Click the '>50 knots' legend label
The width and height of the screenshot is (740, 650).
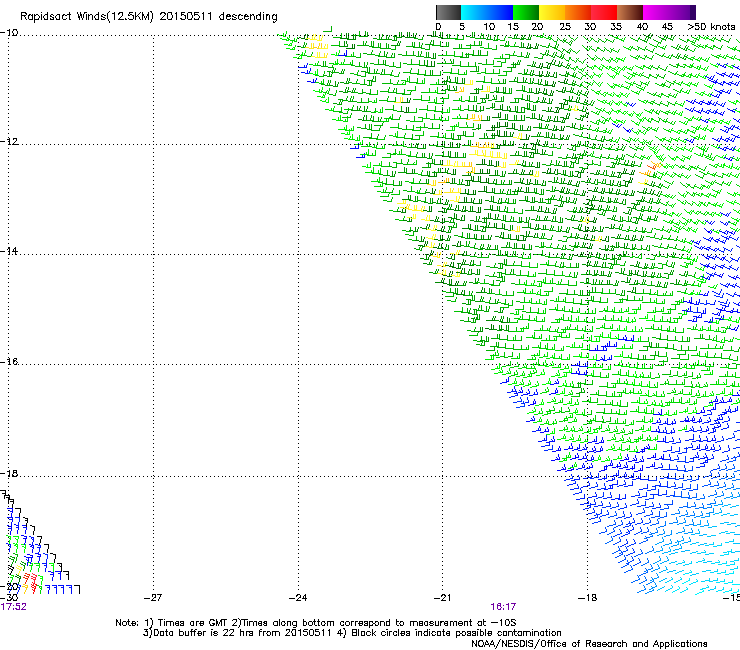[x=711, y=27]
